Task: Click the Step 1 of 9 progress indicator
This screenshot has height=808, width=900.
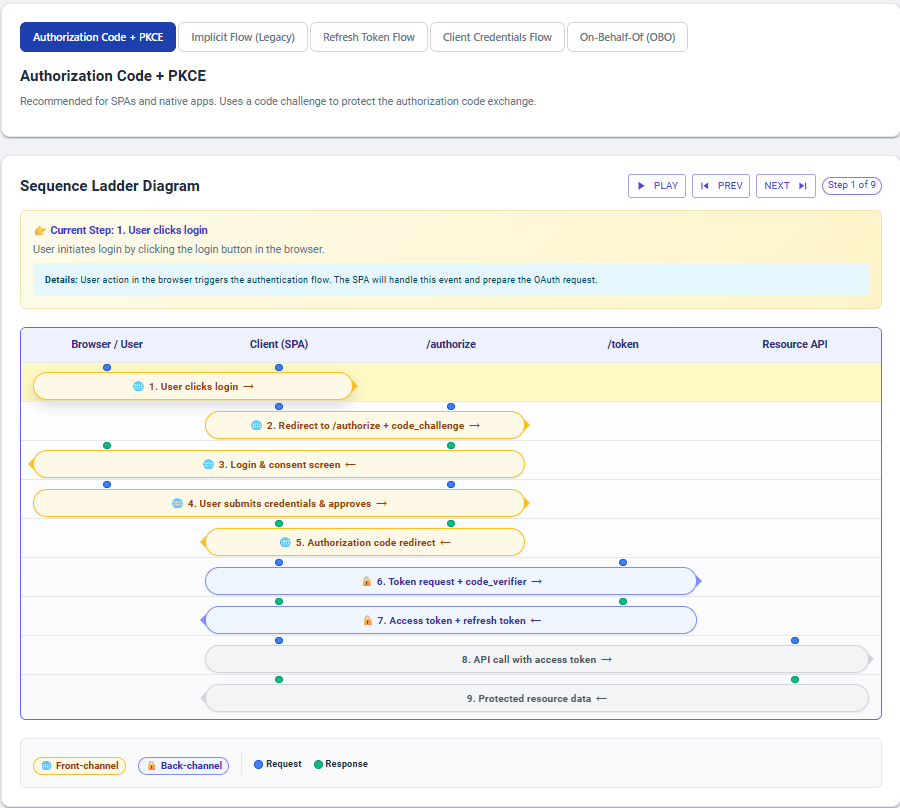Action: tap(851, 185)
